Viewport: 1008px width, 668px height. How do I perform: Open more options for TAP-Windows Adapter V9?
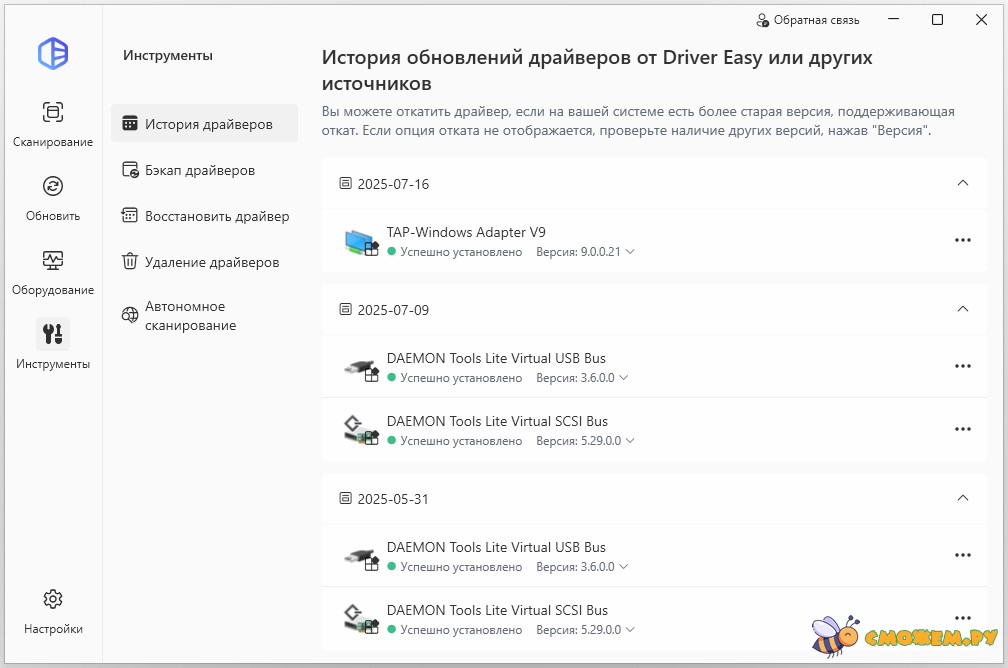pyautogui.click(x=962, y=240)
